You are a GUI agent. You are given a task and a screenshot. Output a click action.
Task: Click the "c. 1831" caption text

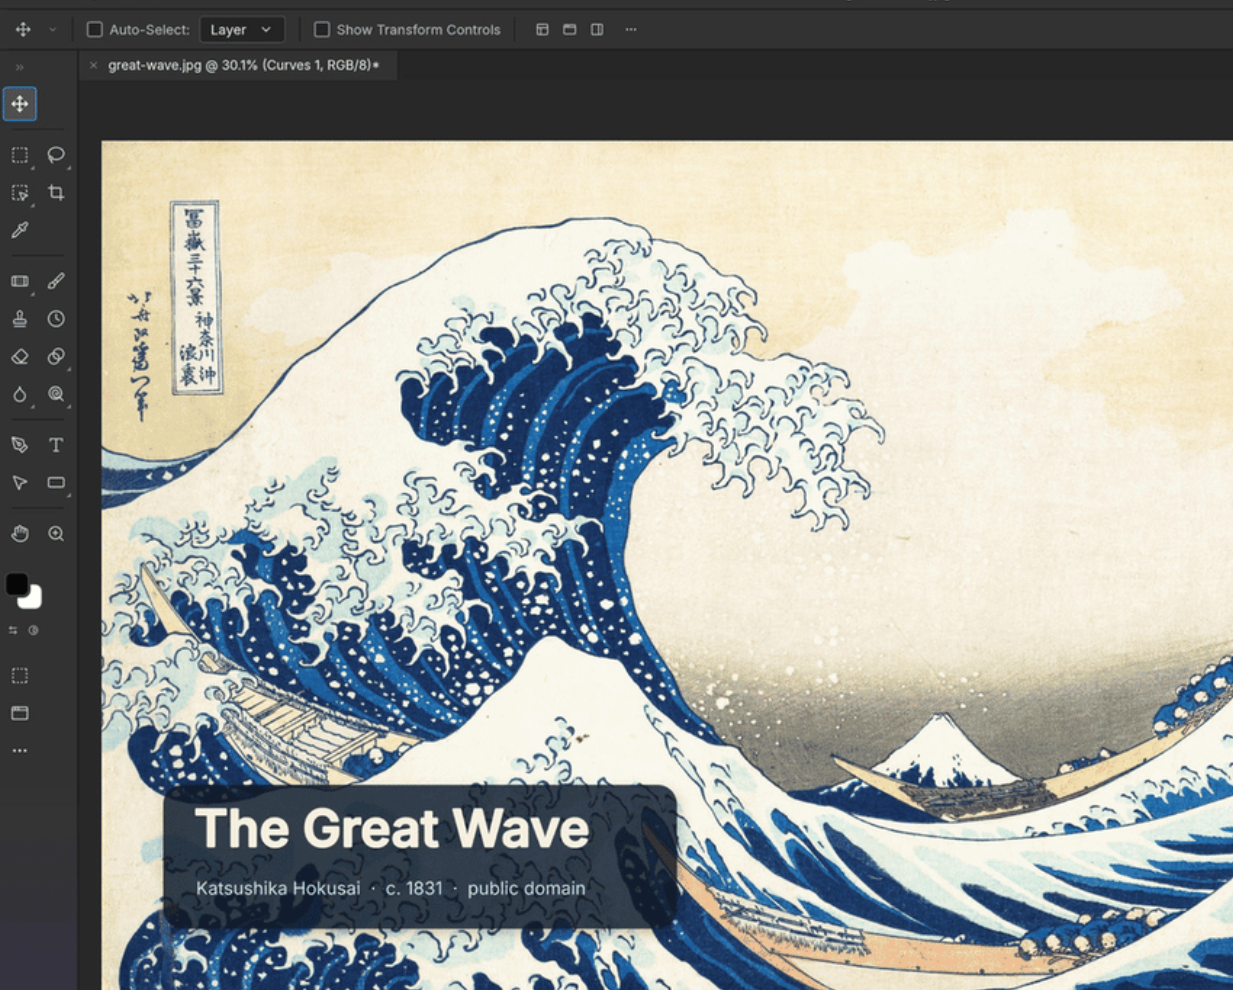[414, 888]
